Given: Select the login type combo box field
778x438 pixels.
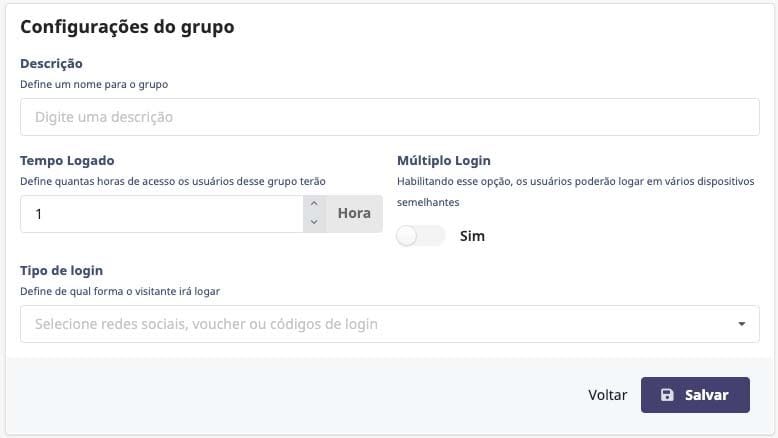Looking at the screenshot, I should pyautogui.click(x=380, y=324).
